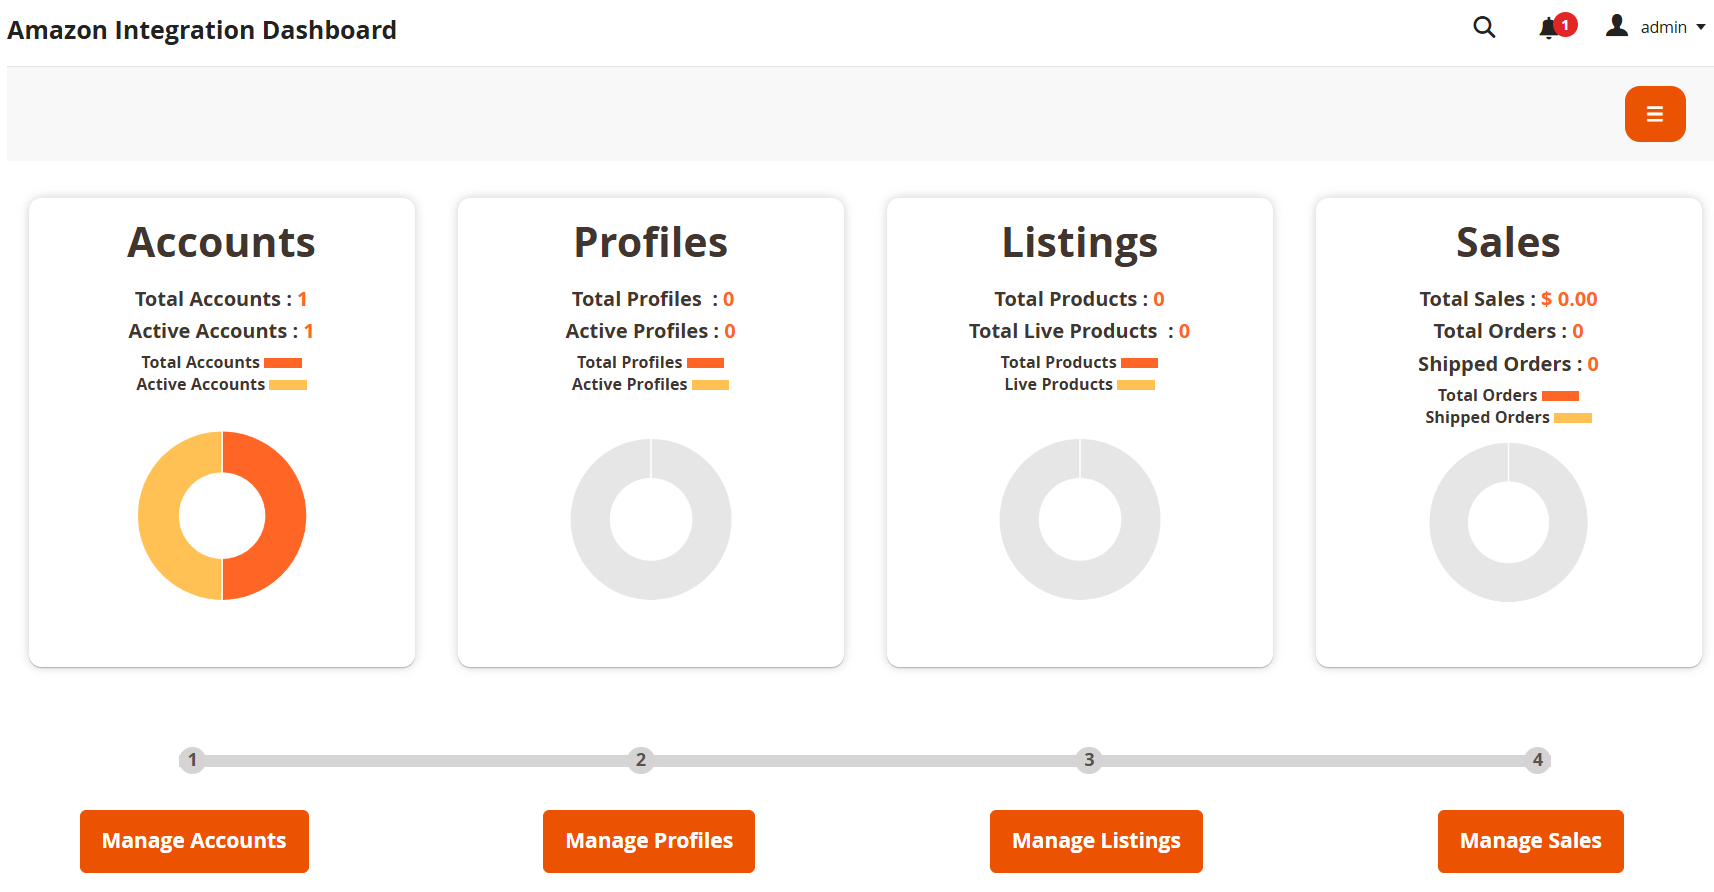
Task: Click the admin user avatar icon
Action: tap(1616, 26)
